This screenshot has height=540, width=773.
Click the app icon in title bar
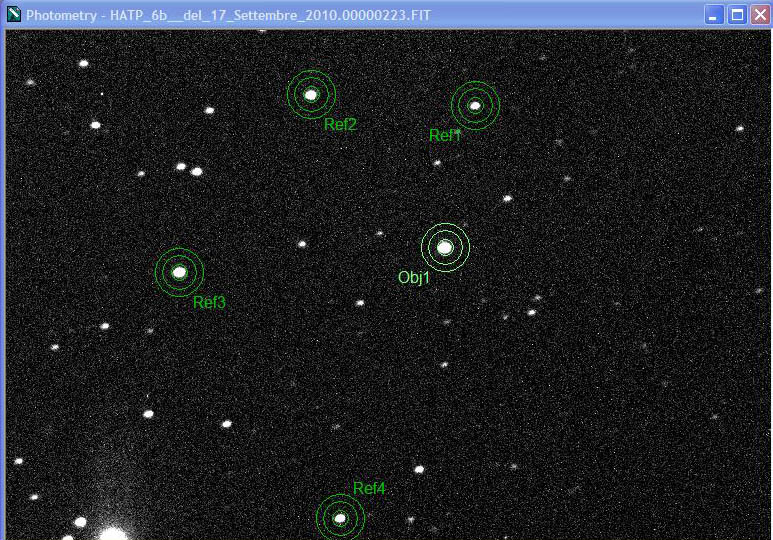[14, 14]
